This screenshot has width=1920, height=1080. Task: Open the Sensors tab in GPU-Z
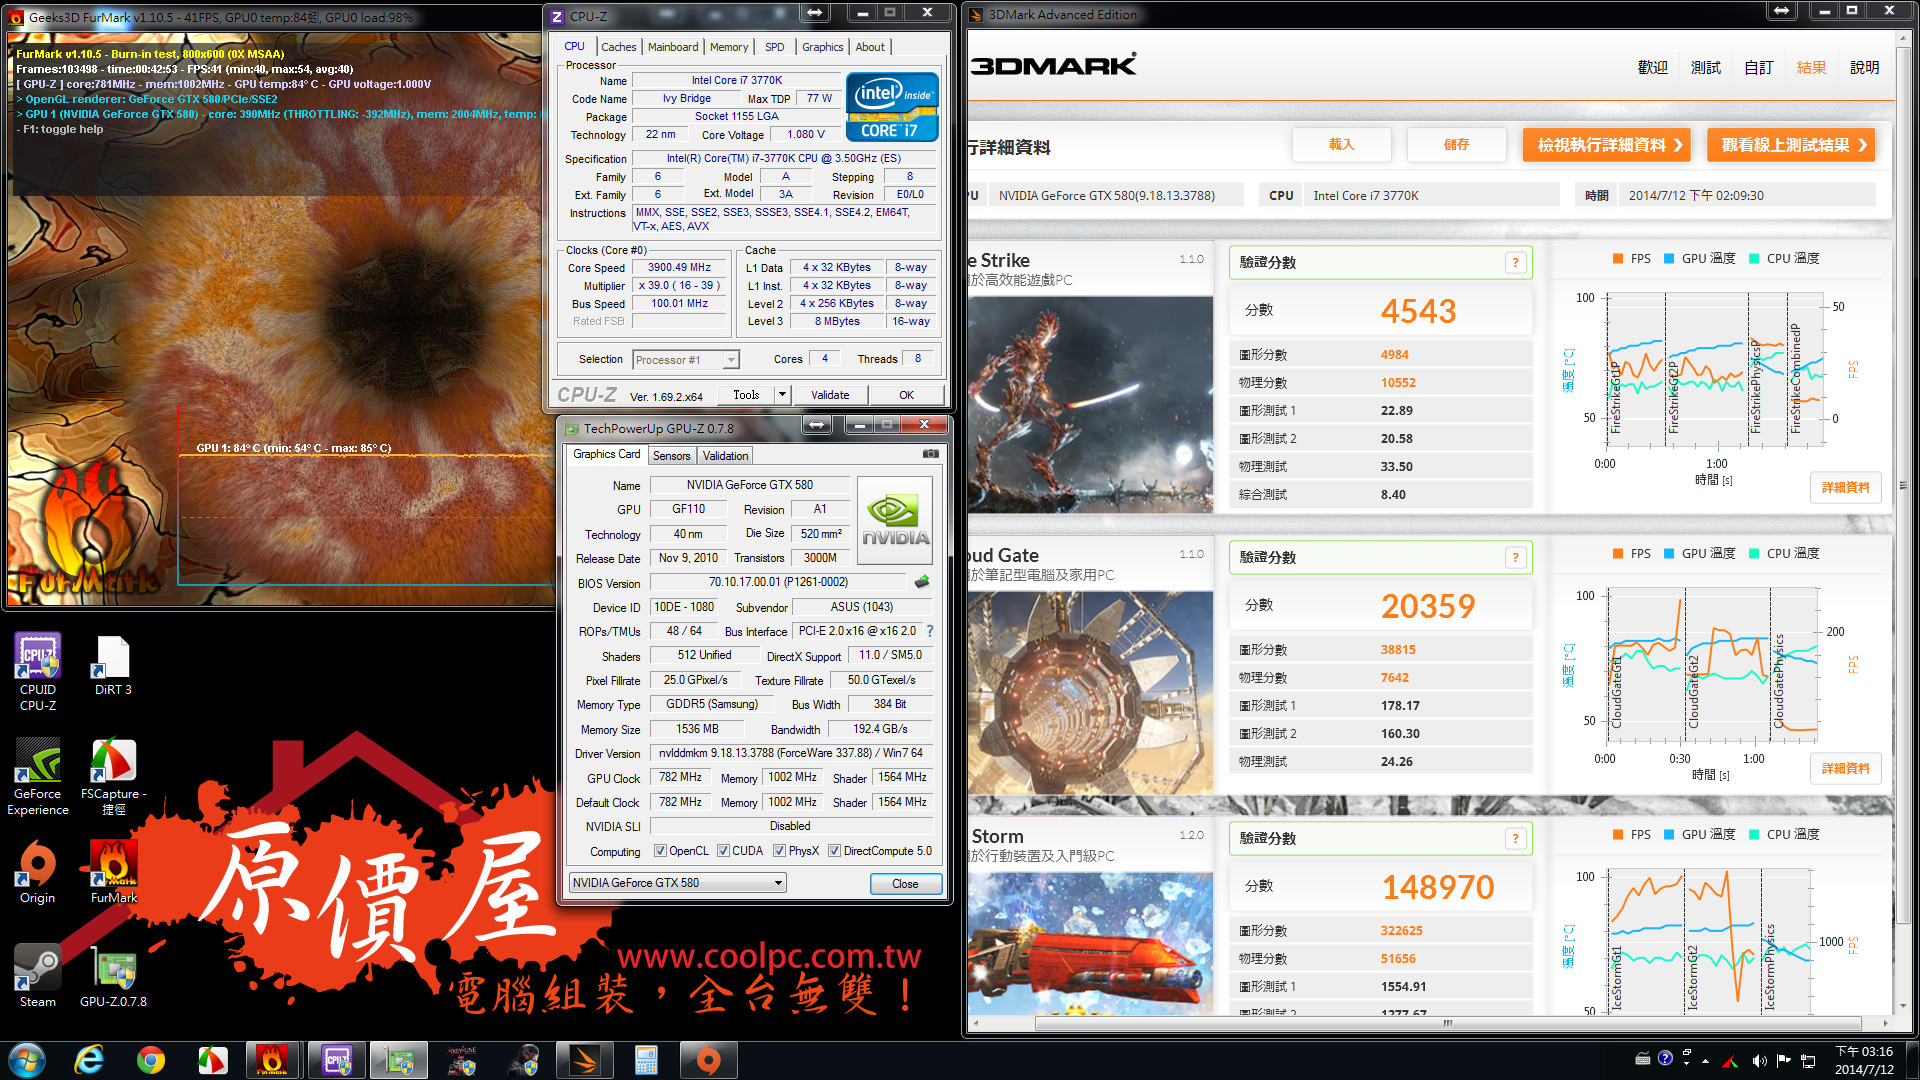pyautogui.click(x=672, y=456)
